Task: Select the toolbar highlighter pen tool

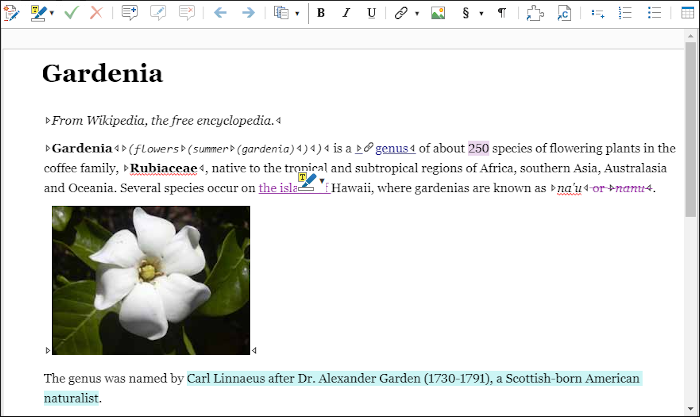Action: click(x=37, y=13)
